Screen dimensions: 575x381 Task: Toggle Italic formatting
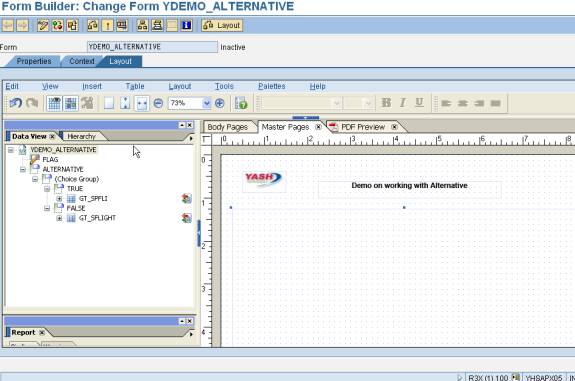[403, 103]
